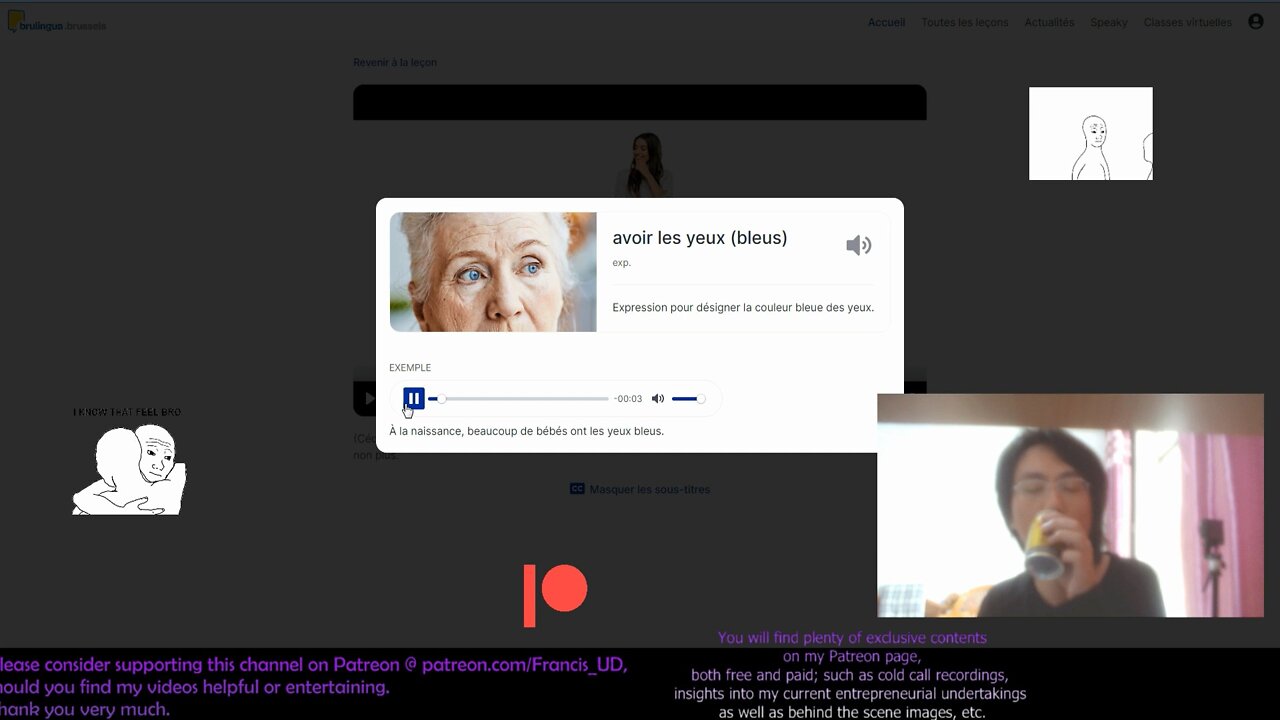This screenshot has width=1280, height=720.
Task: Open 'Classes virtuelles' menu item
Action: [1187, 22]
